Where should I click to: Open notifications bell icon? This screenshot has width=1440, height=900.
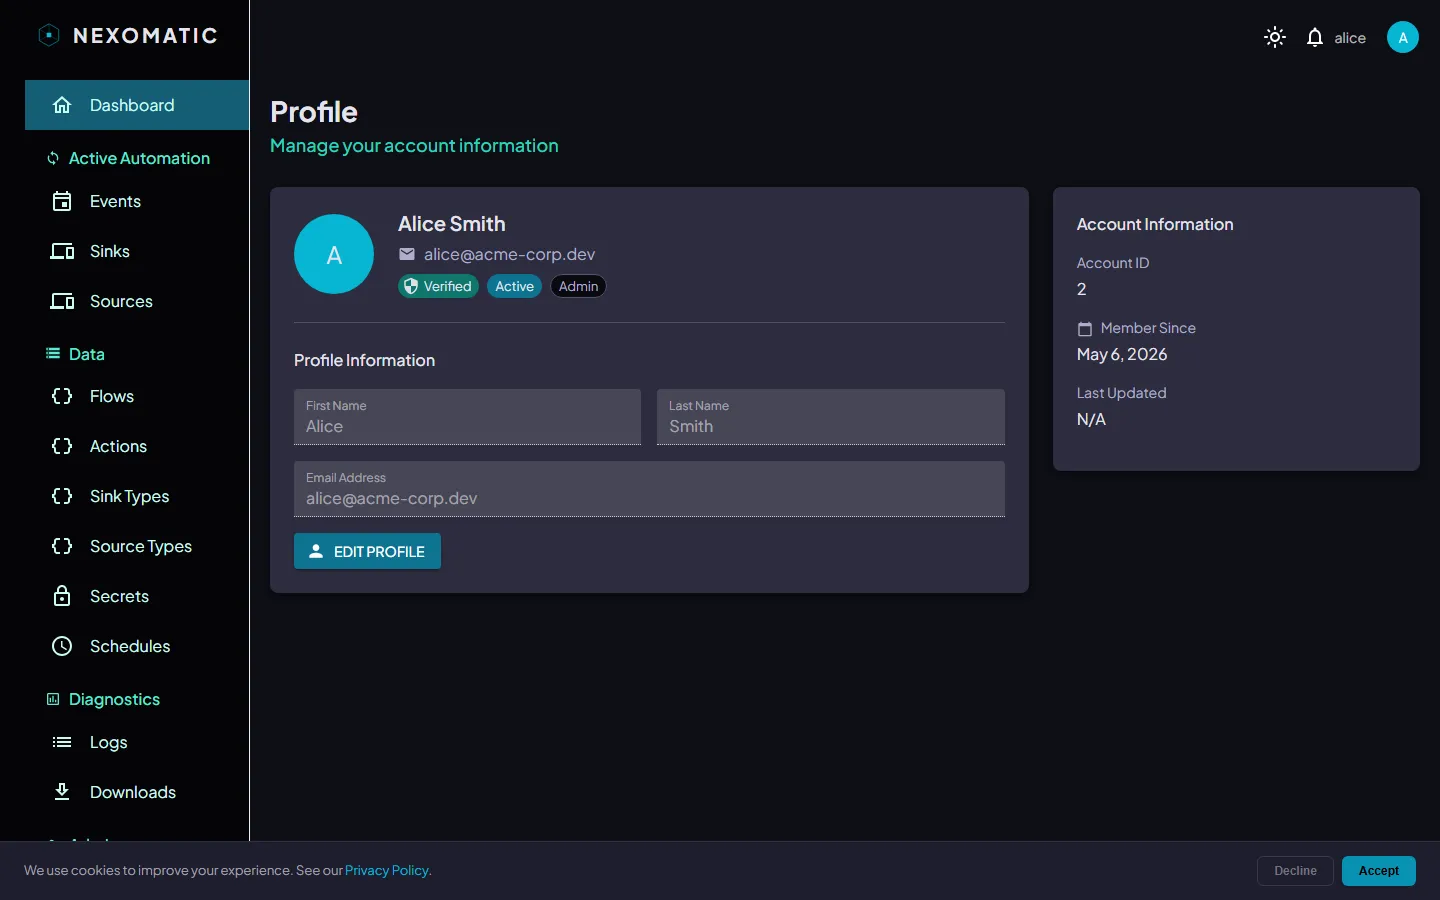[x=1315, y=38]
